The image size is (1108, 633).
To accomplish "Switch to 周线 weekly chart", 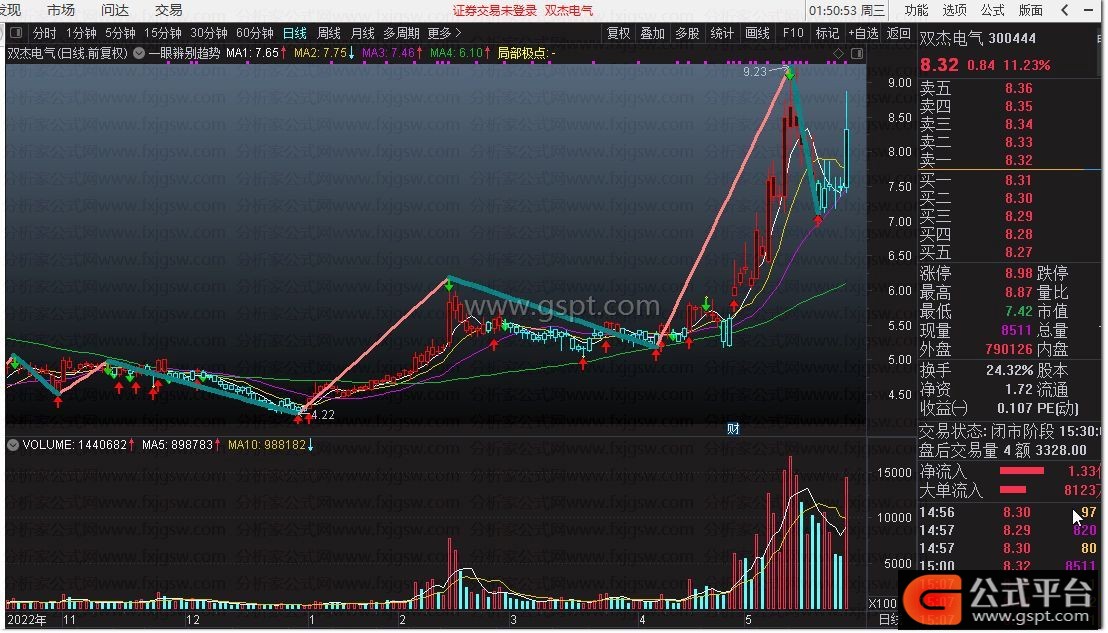I will (x=329, y=33).
